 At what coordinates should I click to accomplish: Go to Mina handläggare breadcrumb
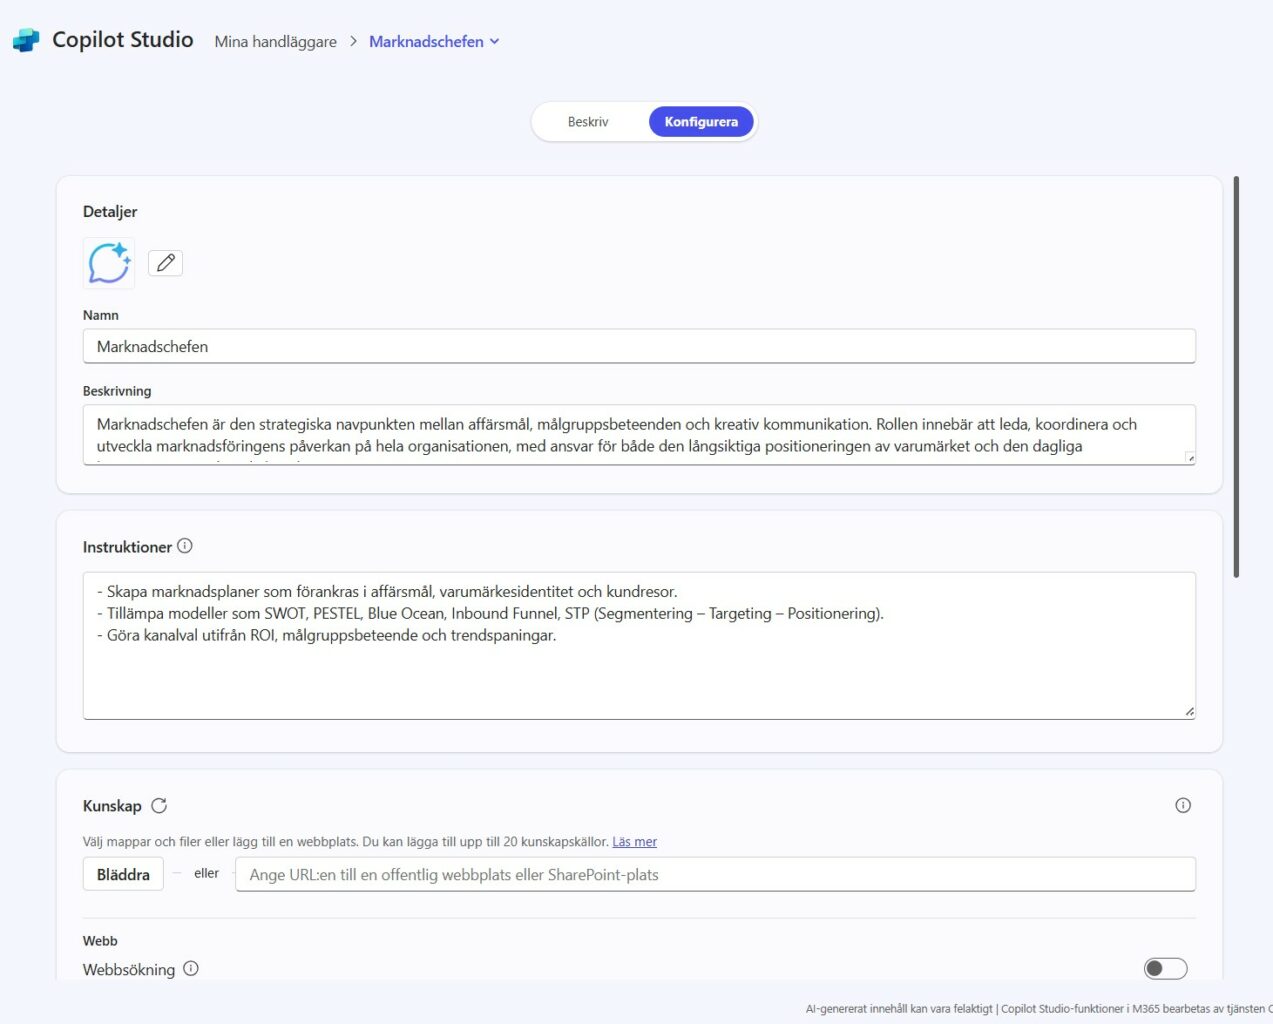pos(275,41)
